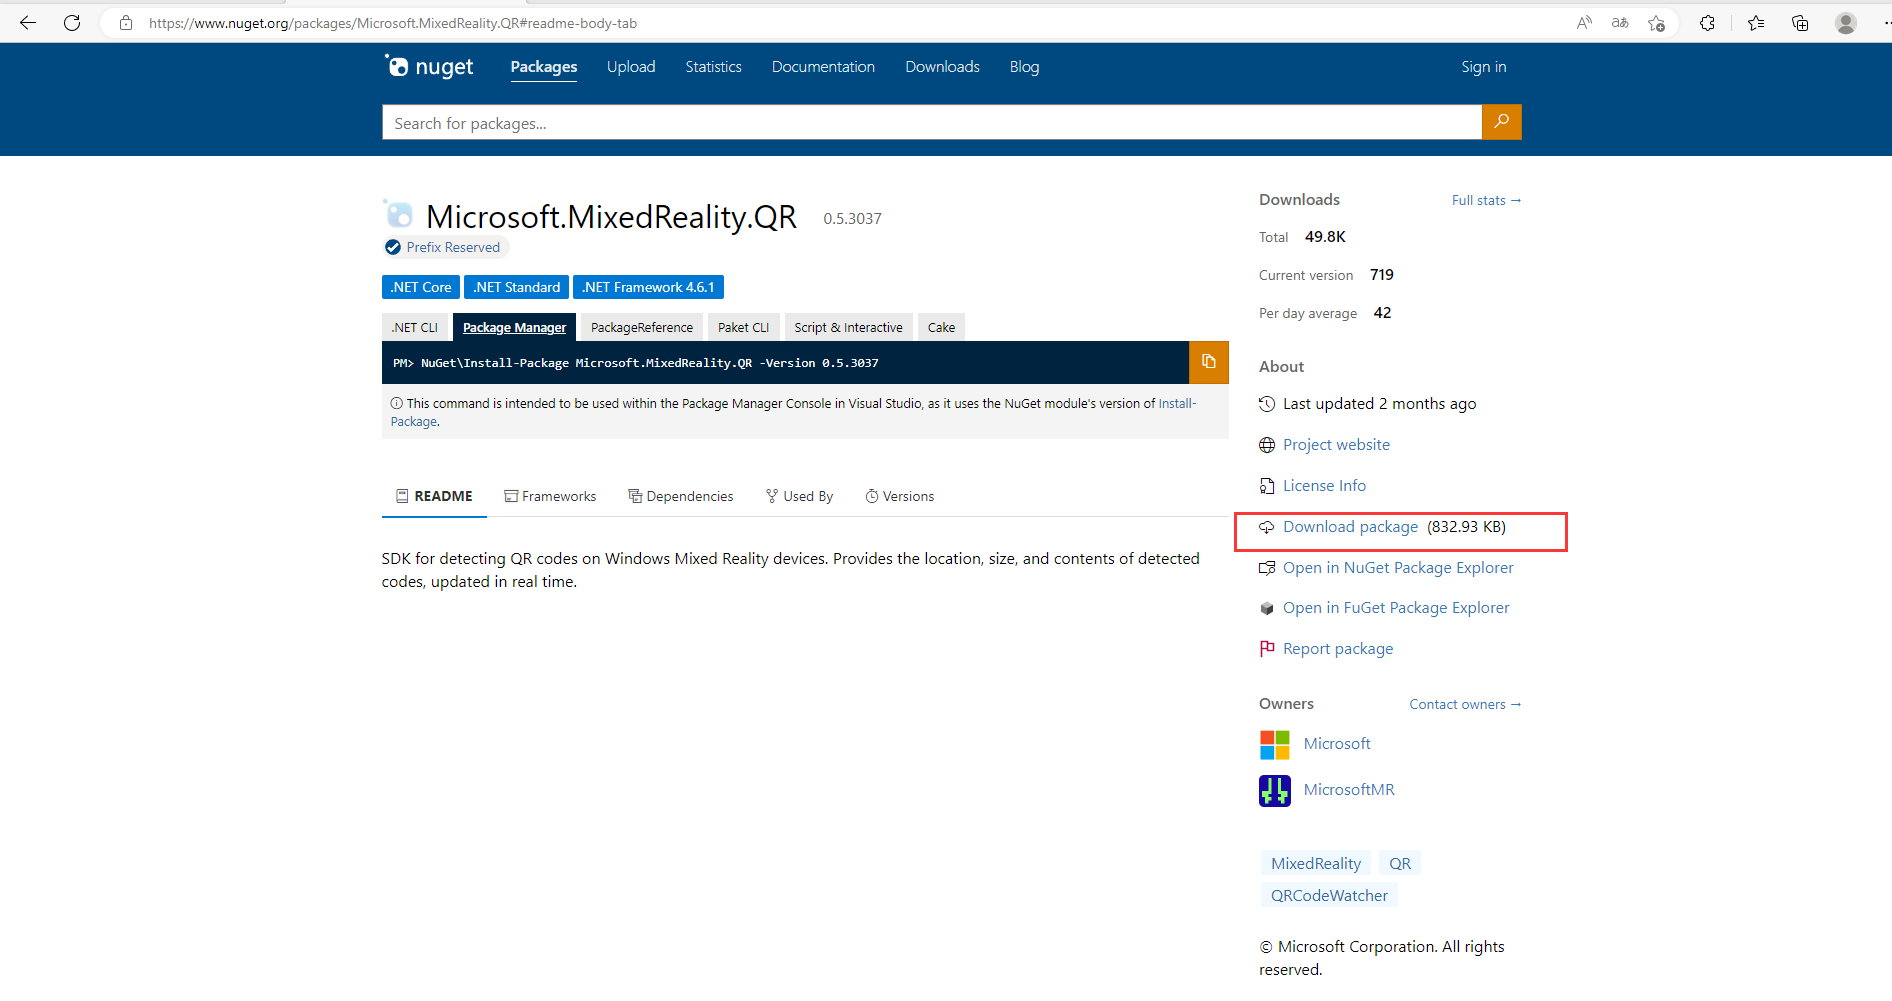Click the browser profile avatar
1892x1001 pixels.
pyautogui.click(x=1846, y=22)
